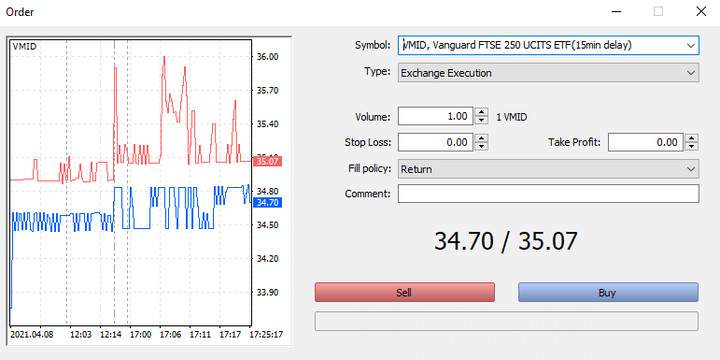Viewport: 720px width, 360px height.
Task: Click the Stop Loss input field
Action: [x=435, y=142]
